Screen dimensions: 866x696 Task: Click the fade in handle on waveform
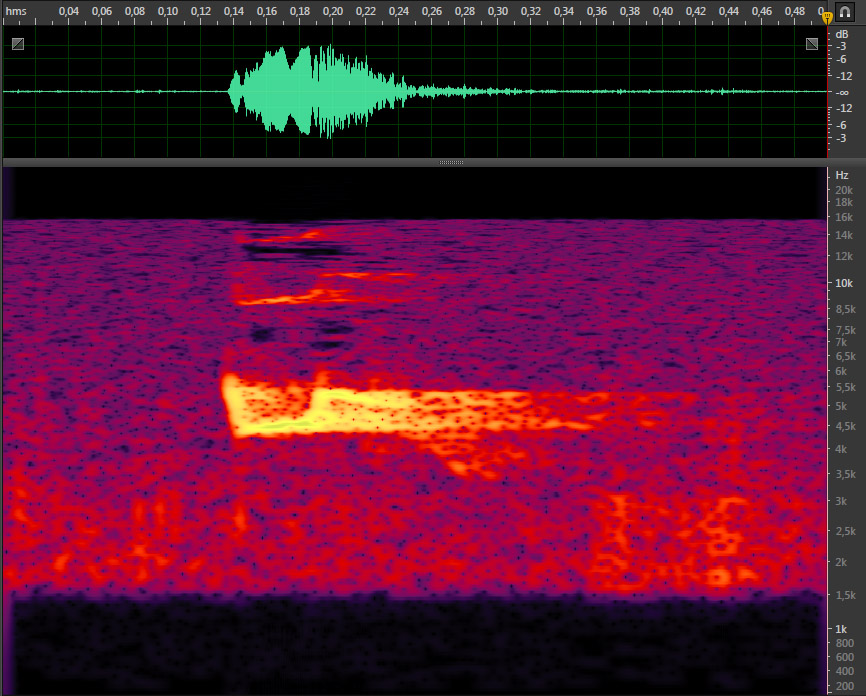click(x=18, y=44)
